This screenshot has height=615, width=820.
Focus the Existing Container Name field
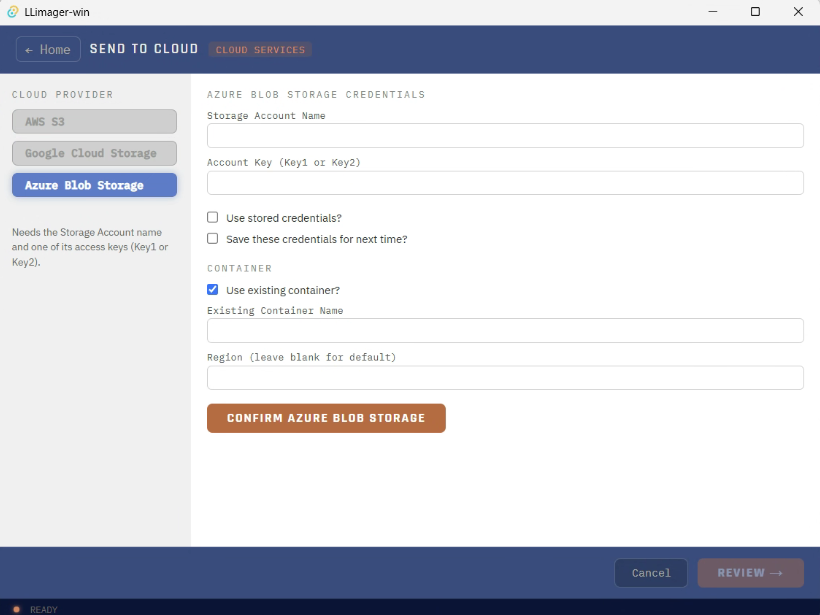coord(505,331)
